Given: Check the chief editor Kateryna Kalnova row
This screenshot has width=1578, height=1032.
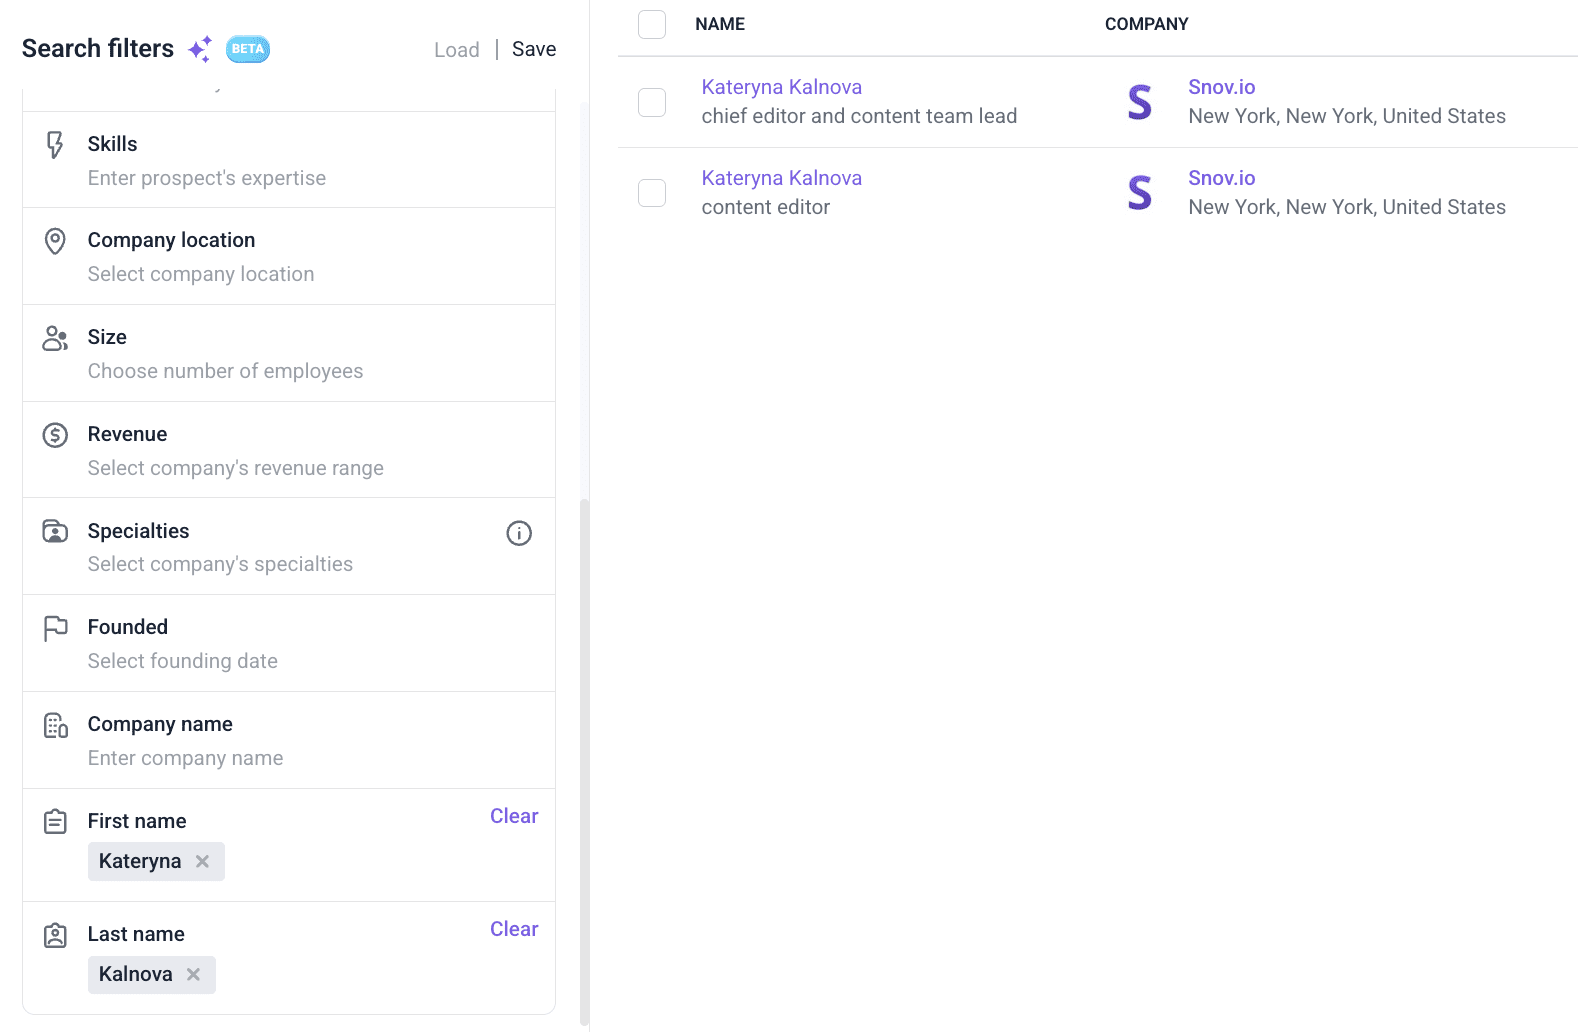Looking at the screenshot, I should click(652, 102).
